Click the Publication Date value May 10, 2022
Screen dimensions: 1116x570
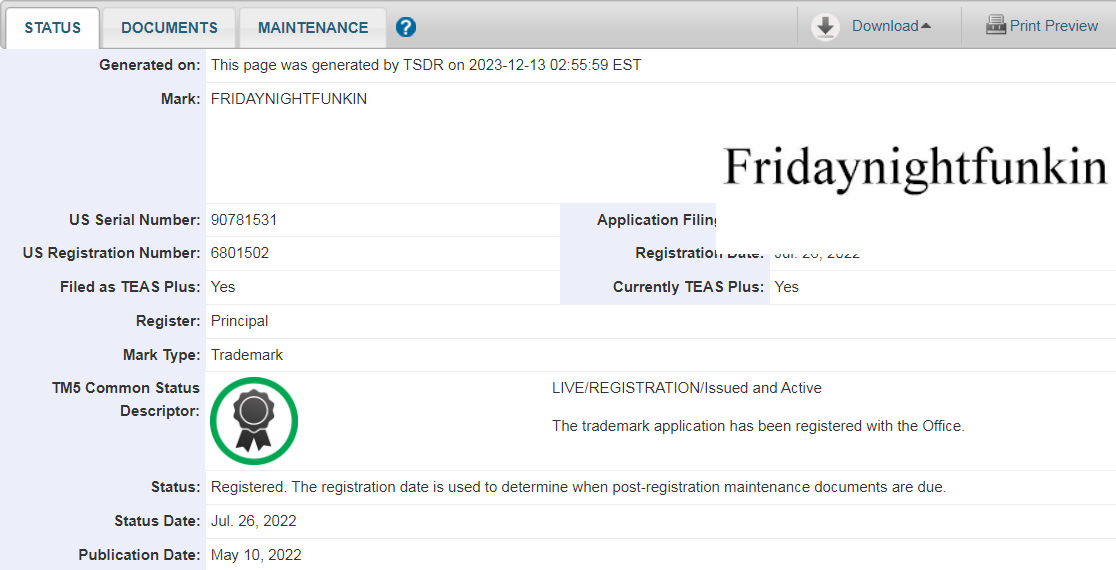click(x=256, y=555)
